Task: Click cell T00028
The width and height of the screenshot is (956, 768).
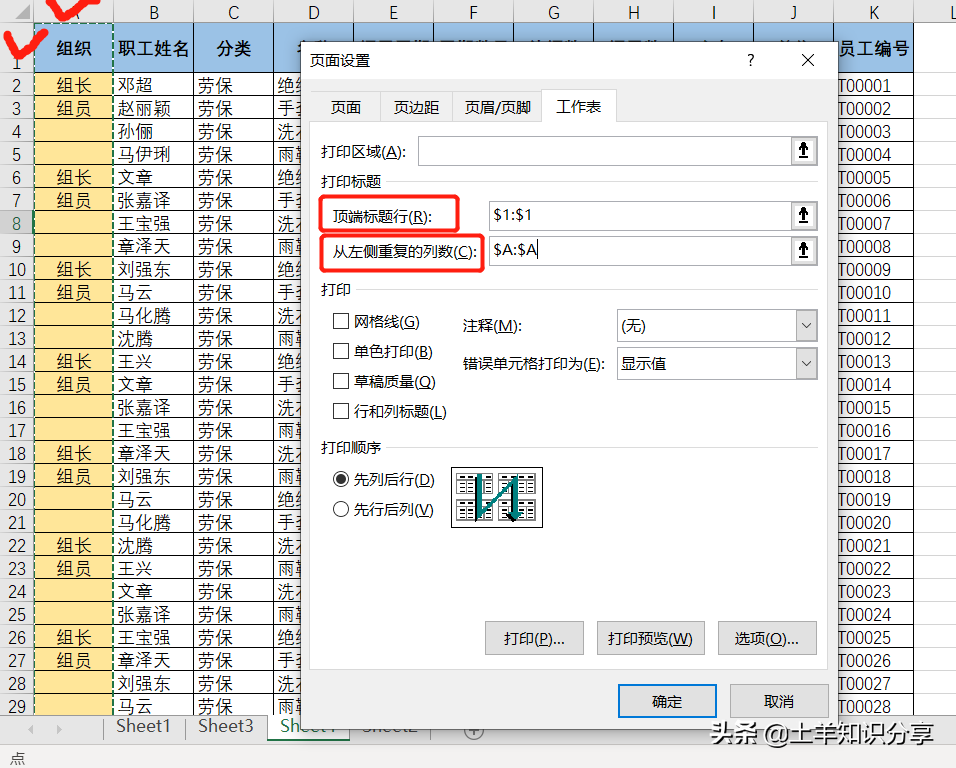Action: pyautogui.click(x=874, y=706)
